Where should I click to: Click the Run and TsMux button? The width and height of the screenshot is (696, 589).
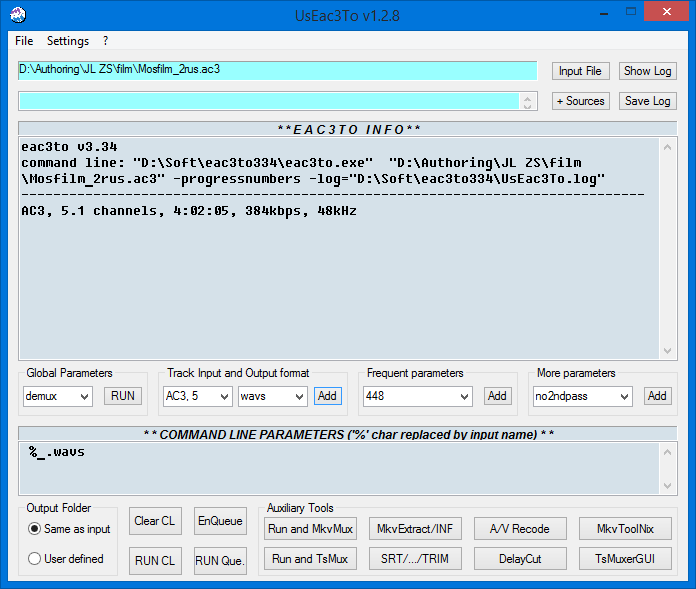[x=310, y=558]
